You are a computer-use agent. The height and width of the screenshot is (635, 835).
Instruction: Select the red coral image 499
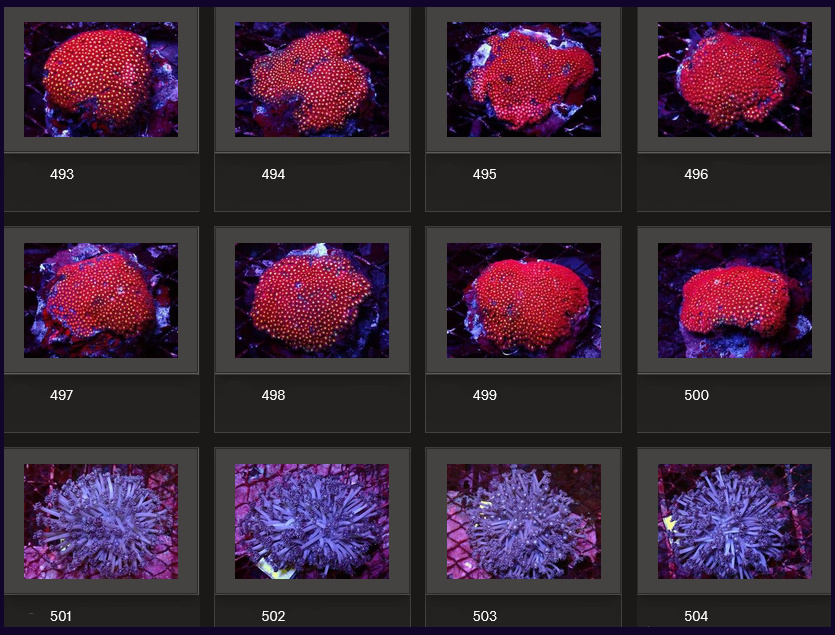(x=523, y=300)
